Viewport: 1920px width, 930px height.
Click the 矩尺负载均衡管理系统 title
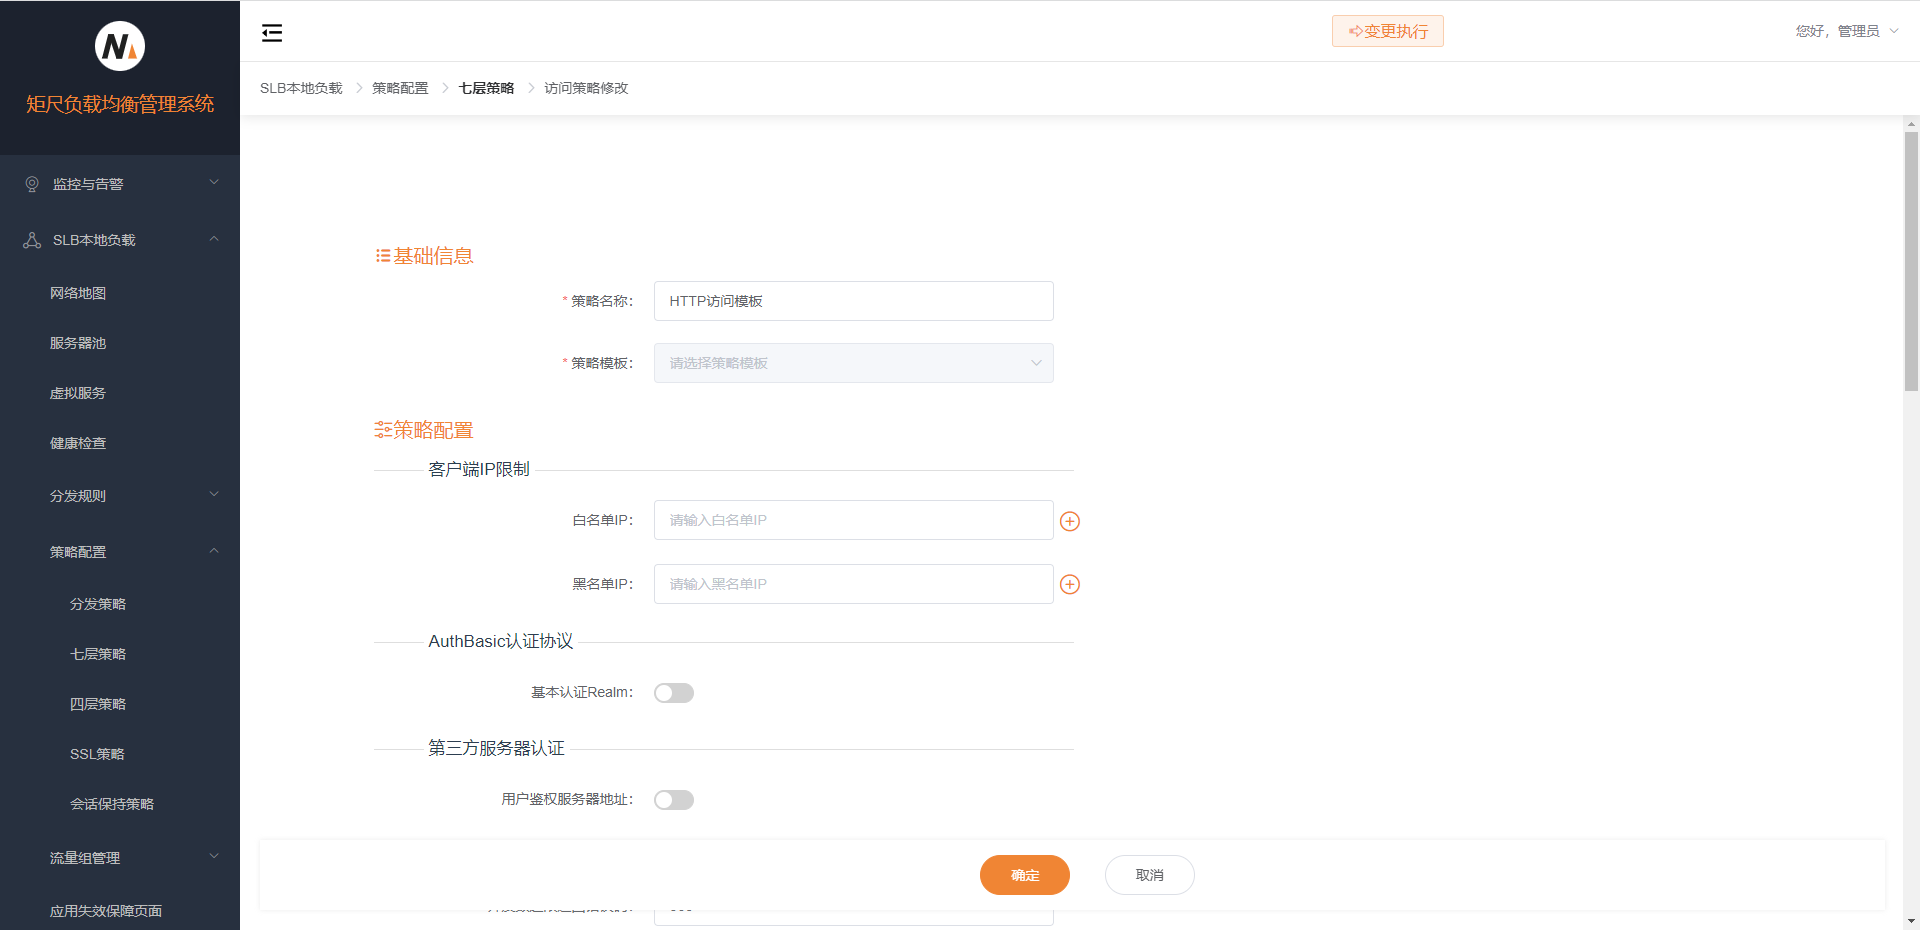120,104
